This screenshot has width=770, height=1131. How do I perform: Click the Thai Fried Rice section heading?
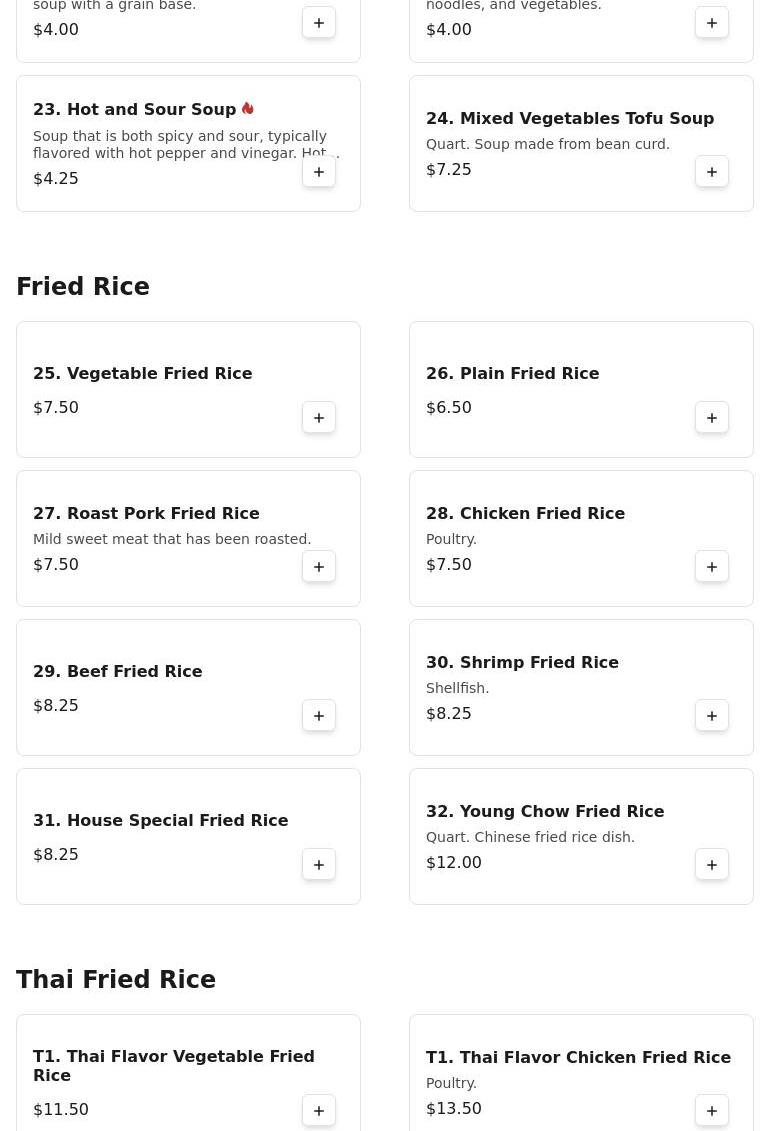coord(116,980)
